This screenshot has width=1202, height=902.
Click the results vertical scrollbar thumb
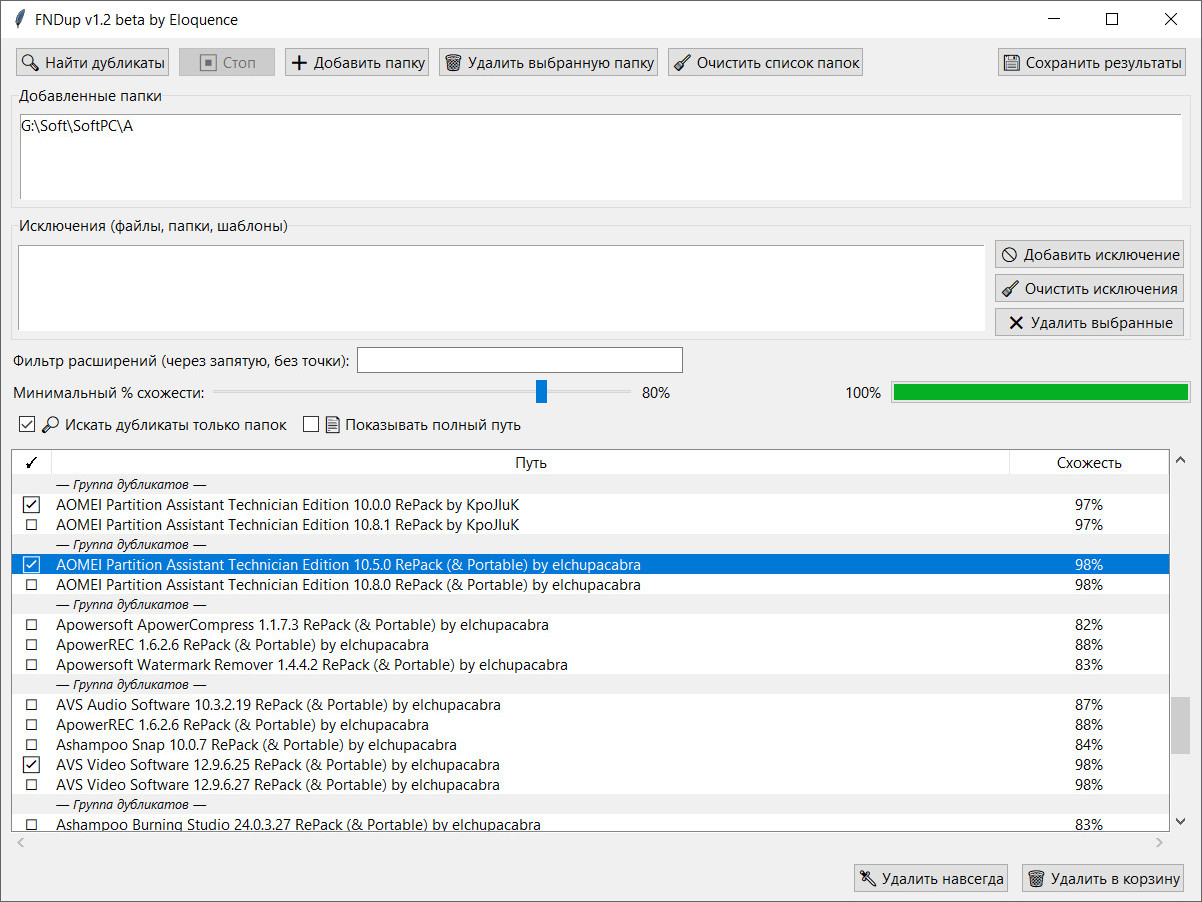pos(1180,726)
